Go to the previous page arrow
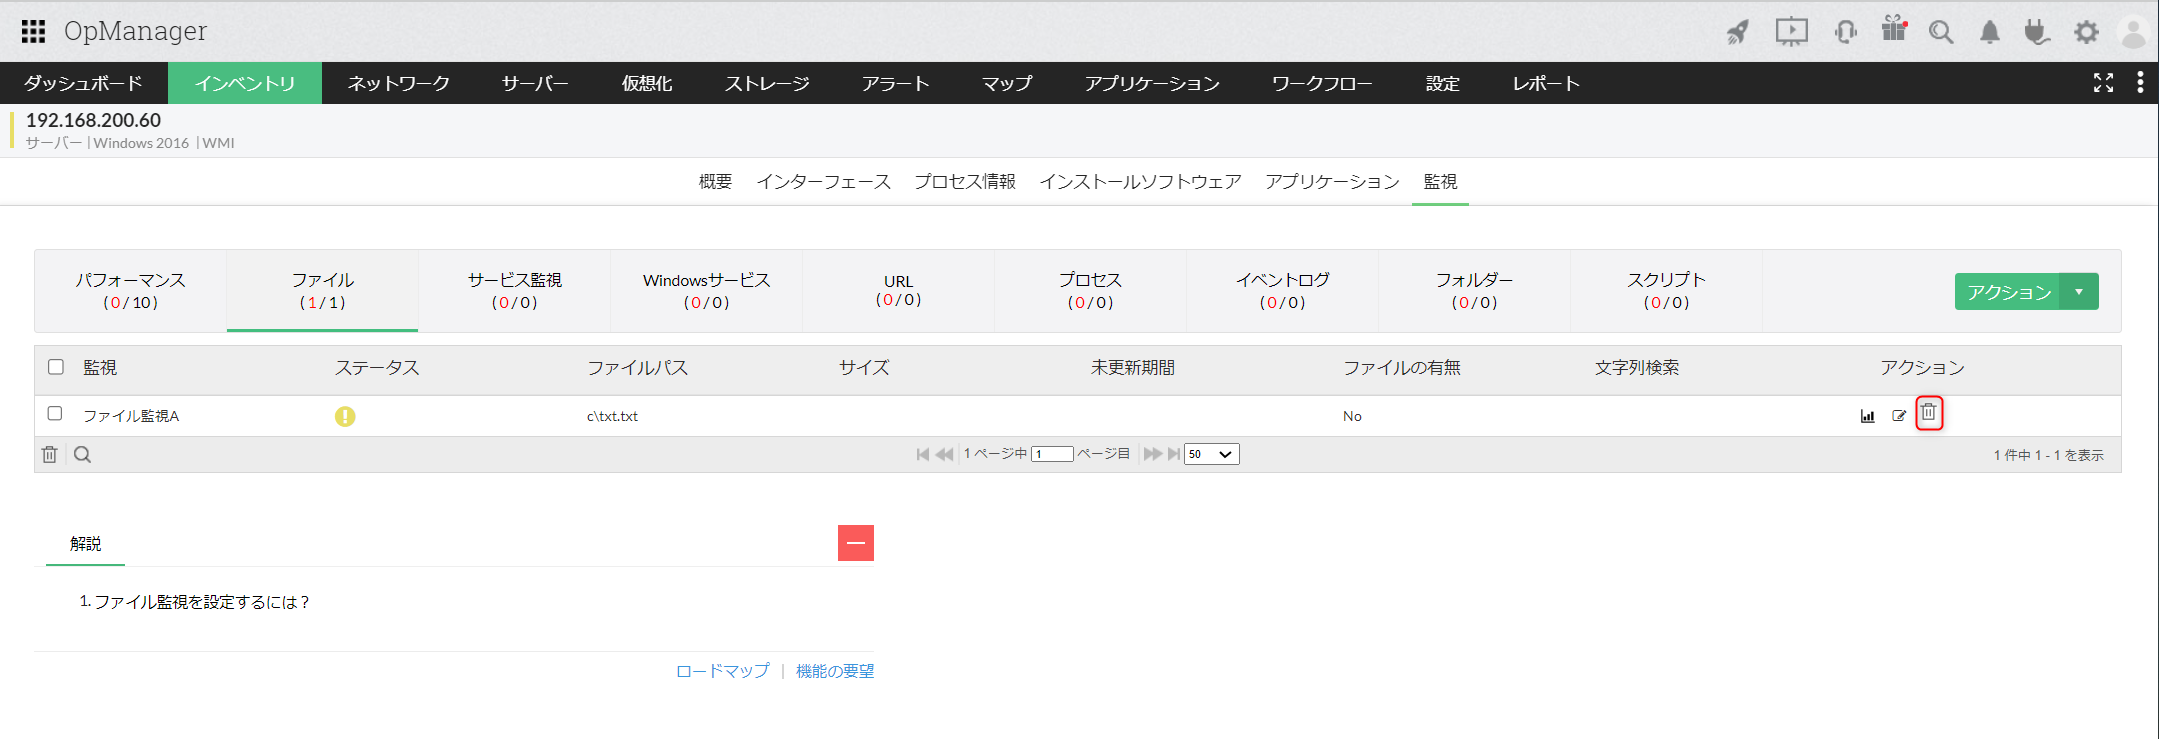Image resolution: width=2159 pixels, height=739 pixels. click(944, 454)
